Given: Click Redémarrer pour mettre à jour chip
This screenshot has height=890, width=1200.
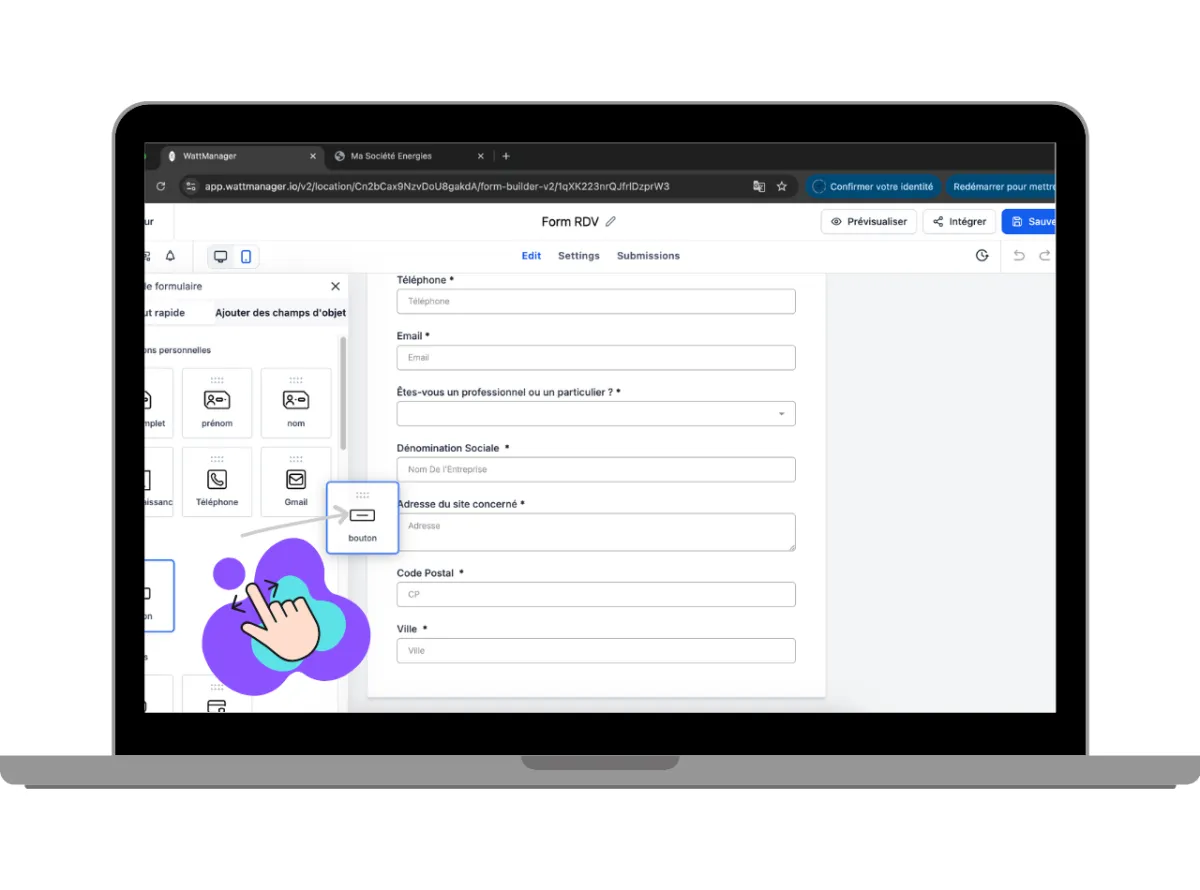Looking at the screenshot, I should coord(1000,186).
